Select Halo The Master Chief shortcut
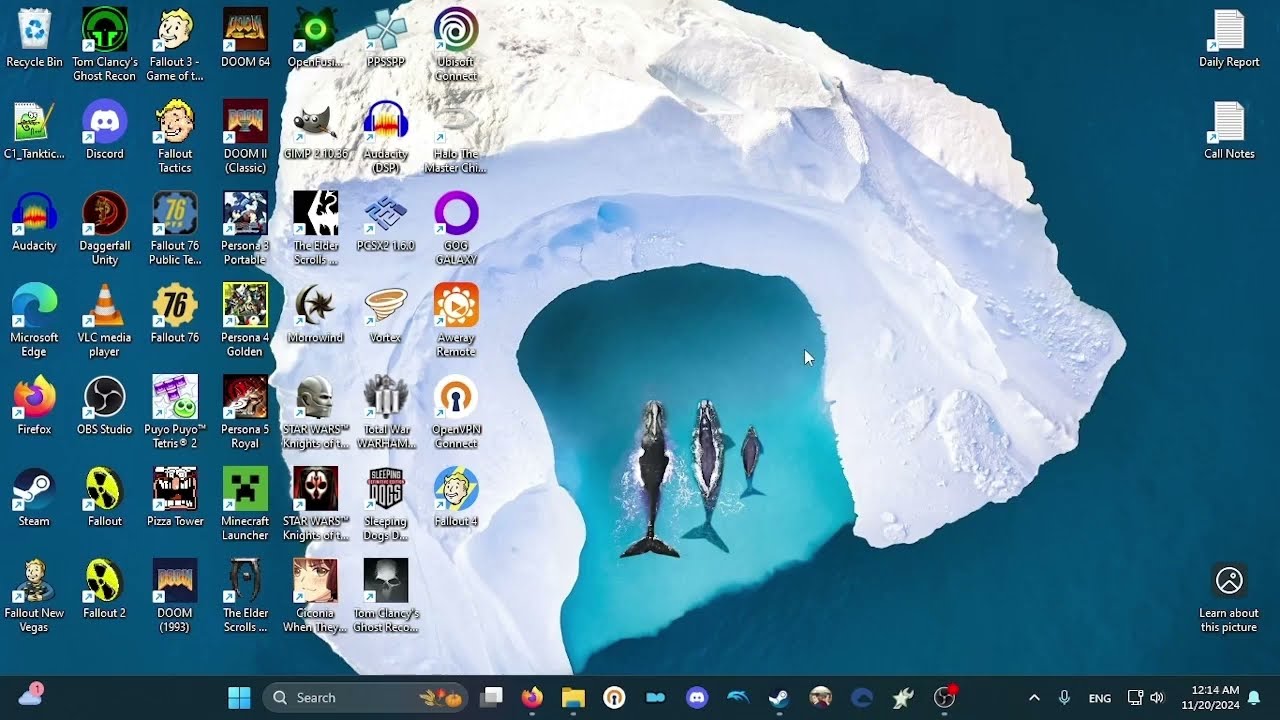Viewport: 1280px width, 720px height. pyautogui.click(x=456, y=137)
